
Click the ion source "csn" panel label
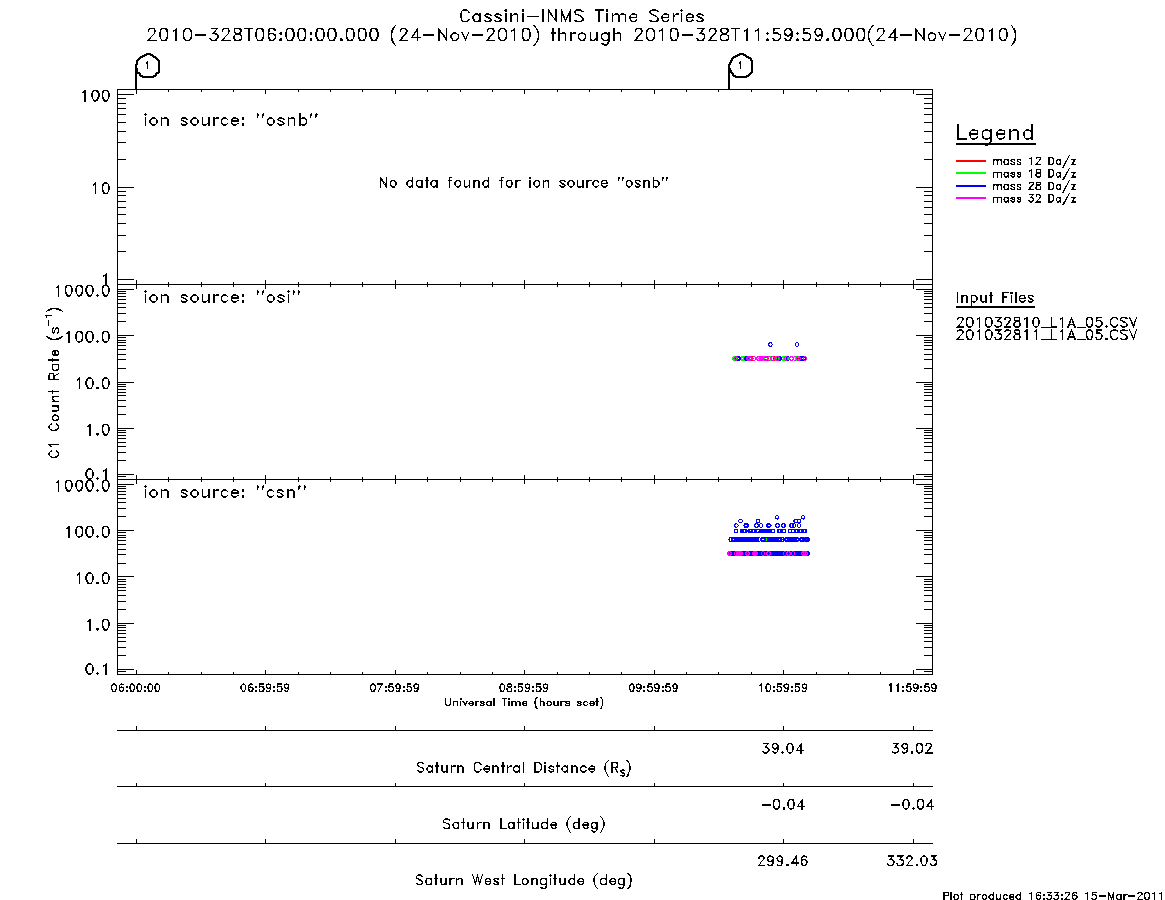tap(225, 492)
